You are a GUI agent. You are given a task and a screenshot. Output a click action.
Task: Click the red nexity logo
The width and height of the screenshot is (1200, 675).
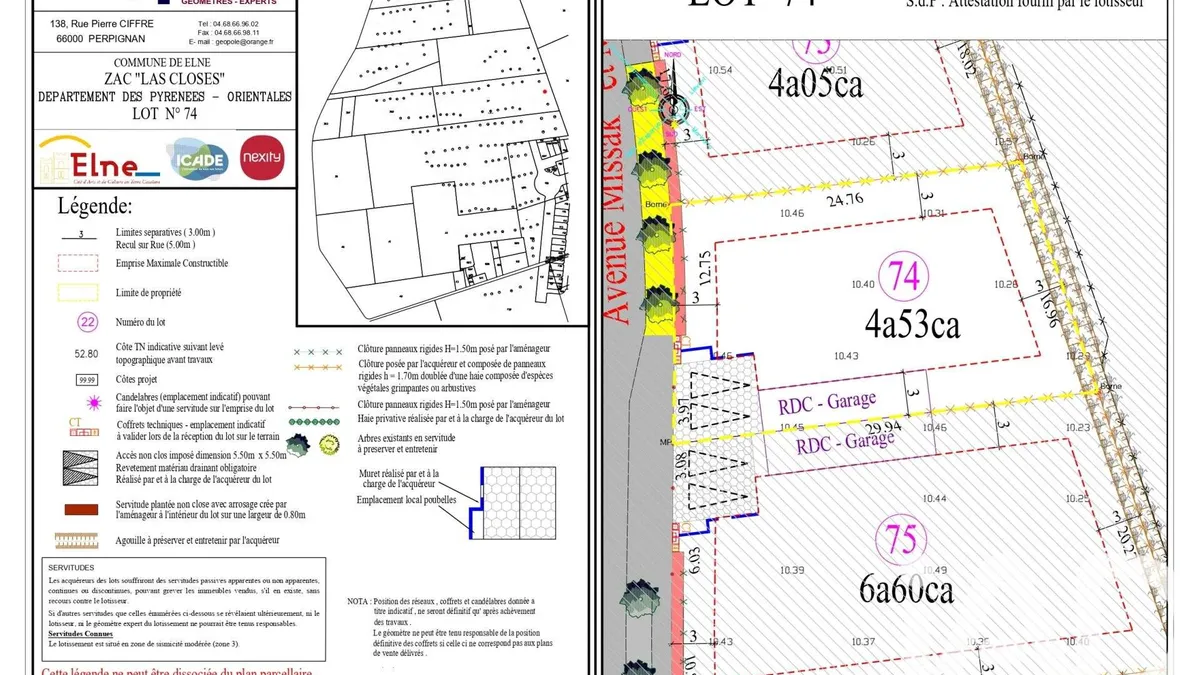[262, 158]
